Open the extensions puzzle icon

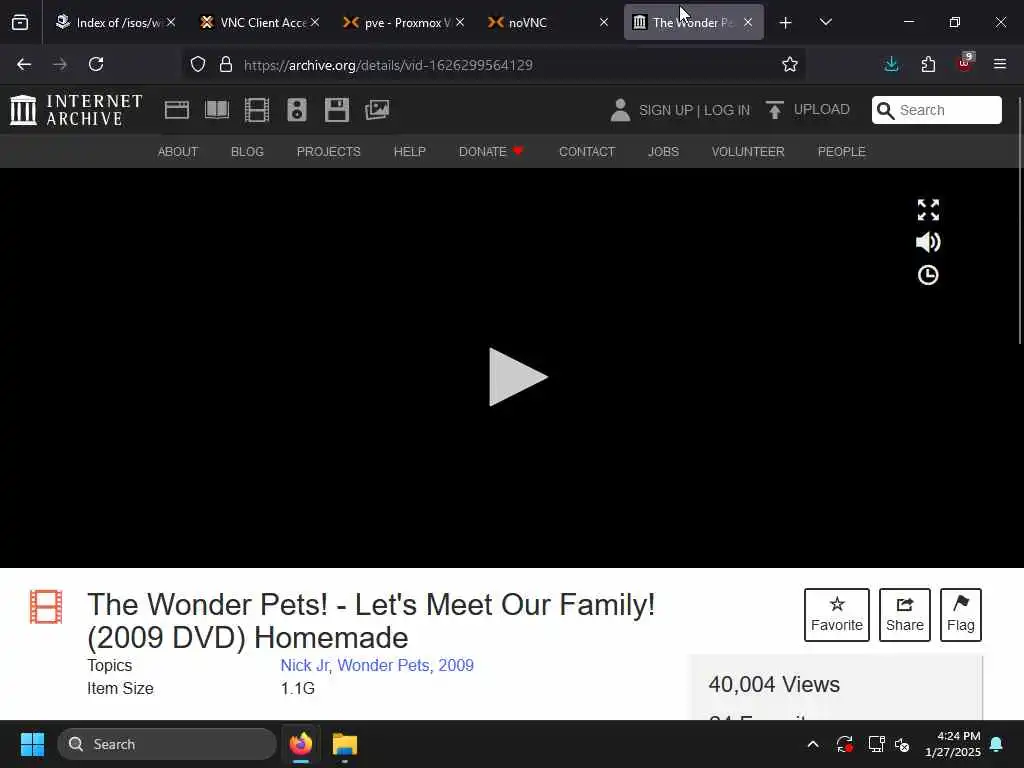[928, 64]
